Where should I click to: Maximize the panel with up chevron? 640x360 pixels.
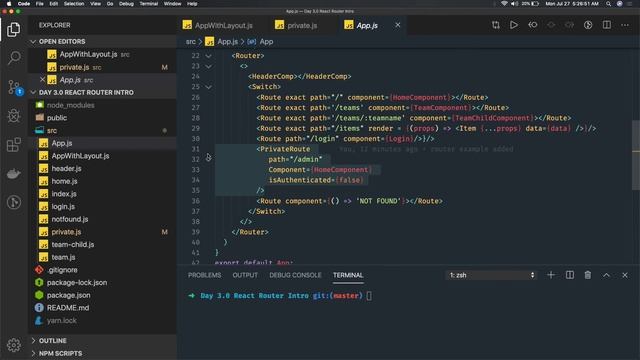pos(607,275)
